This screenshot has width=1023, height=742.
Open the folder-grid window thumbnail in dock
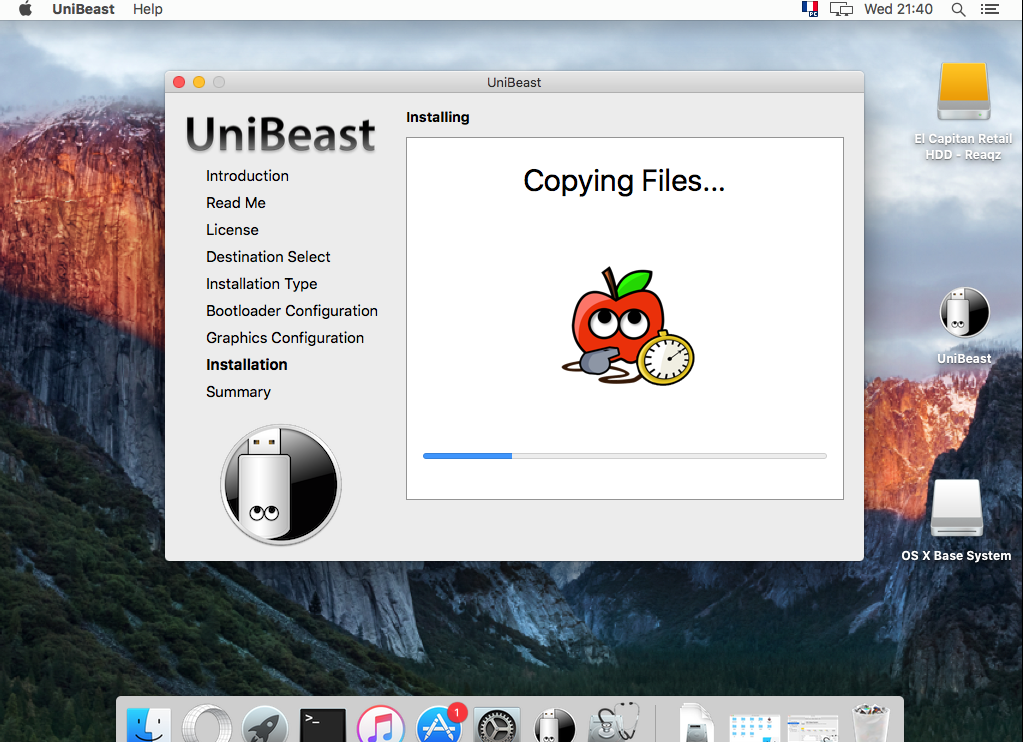pyautogui.click(x=754, y=728)
